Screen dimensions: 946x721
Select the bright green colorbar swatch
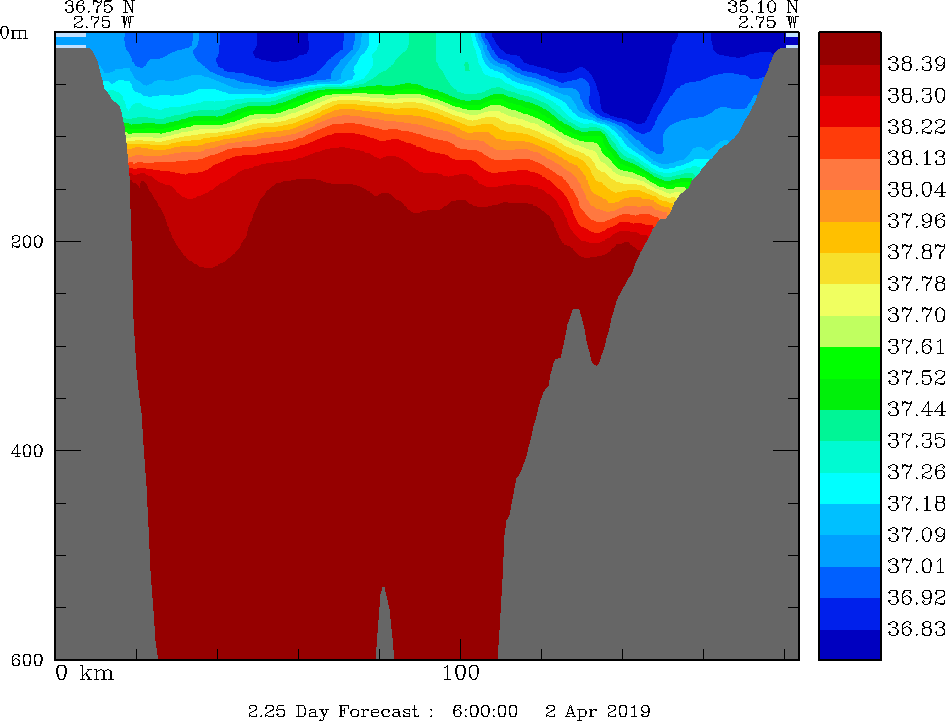[849, 363]
